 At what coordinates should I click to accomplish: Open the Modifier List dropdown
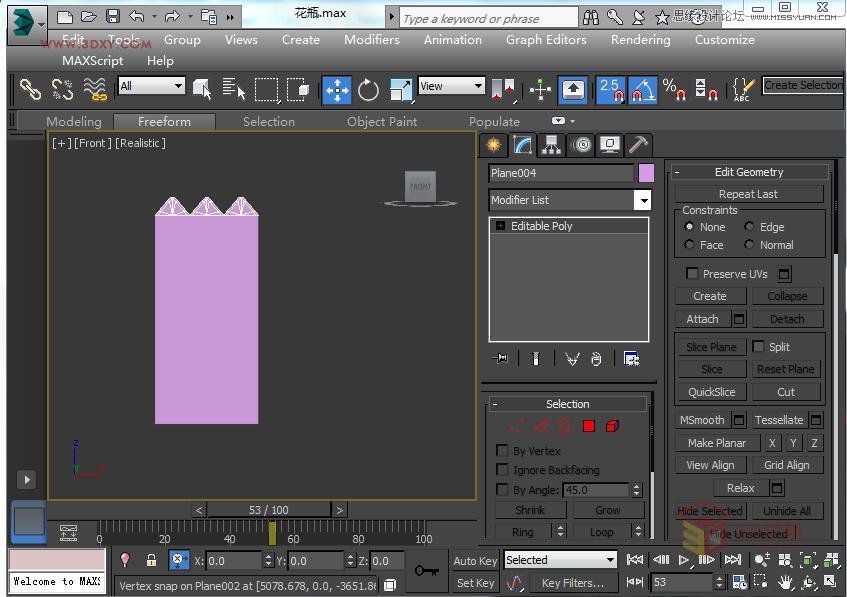click(643, 200)
